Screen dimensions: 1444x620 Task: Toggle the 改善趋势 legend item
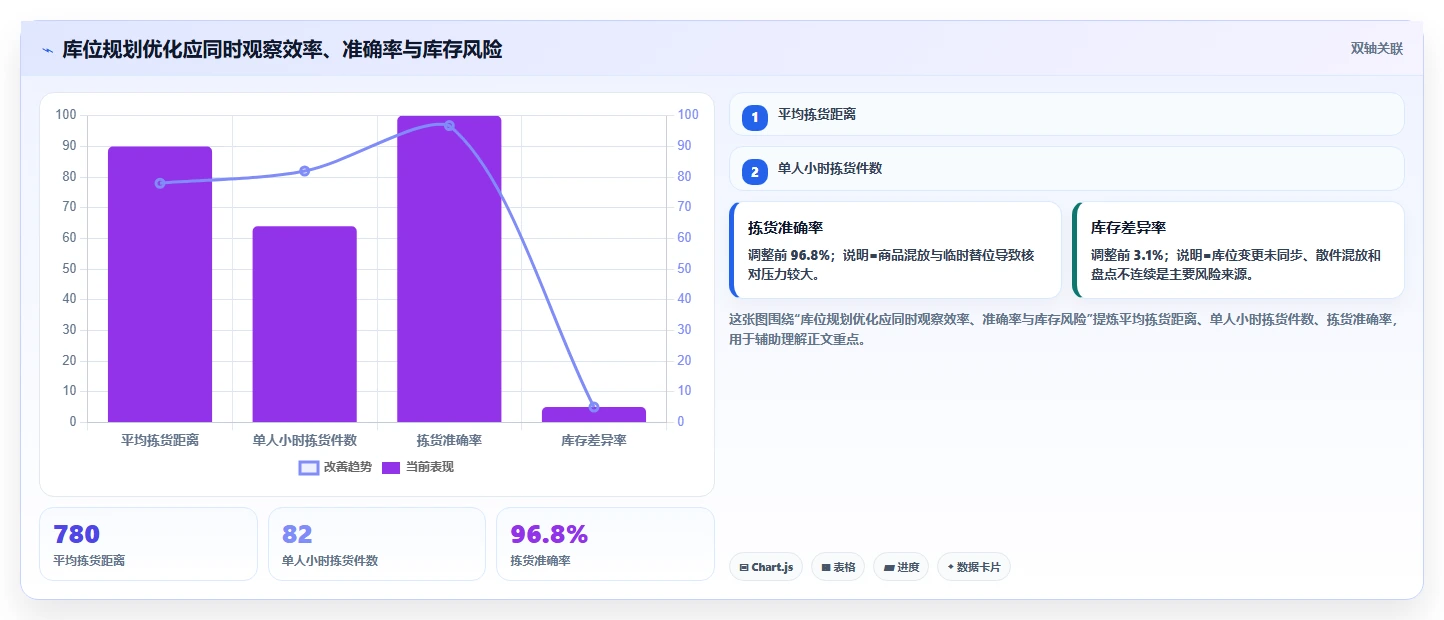pos(335,467)
